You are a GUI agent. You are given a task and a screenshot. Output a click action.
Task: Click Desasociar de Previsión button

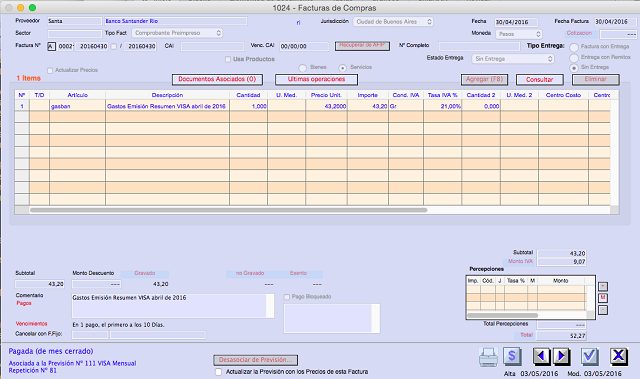click(256, 360)
